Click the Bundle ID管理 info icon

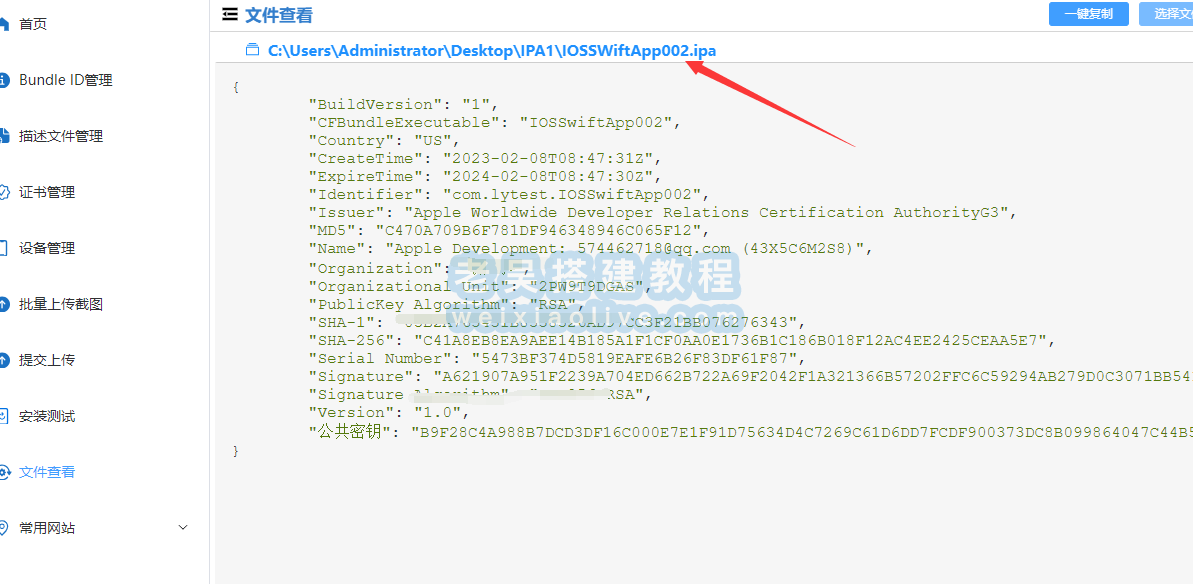pyautogui.click(x=4, y=80)
